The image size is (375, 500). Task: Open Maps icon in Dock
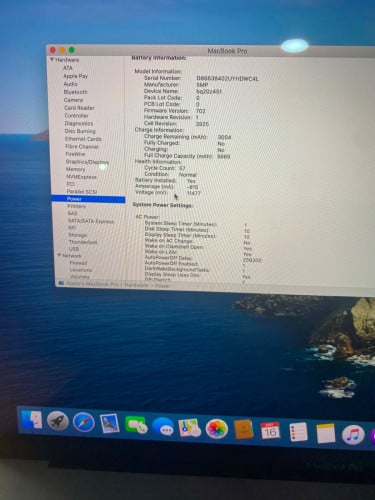point(190,428)
